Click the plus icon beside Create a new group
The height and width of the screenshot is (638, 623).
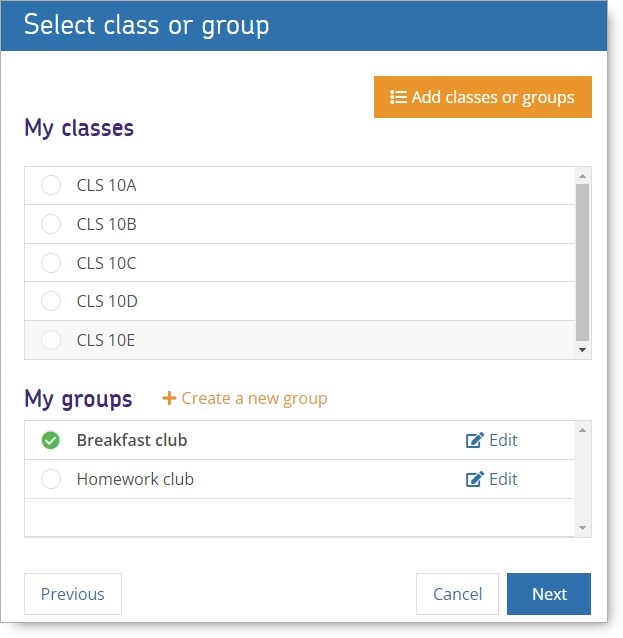169,398
